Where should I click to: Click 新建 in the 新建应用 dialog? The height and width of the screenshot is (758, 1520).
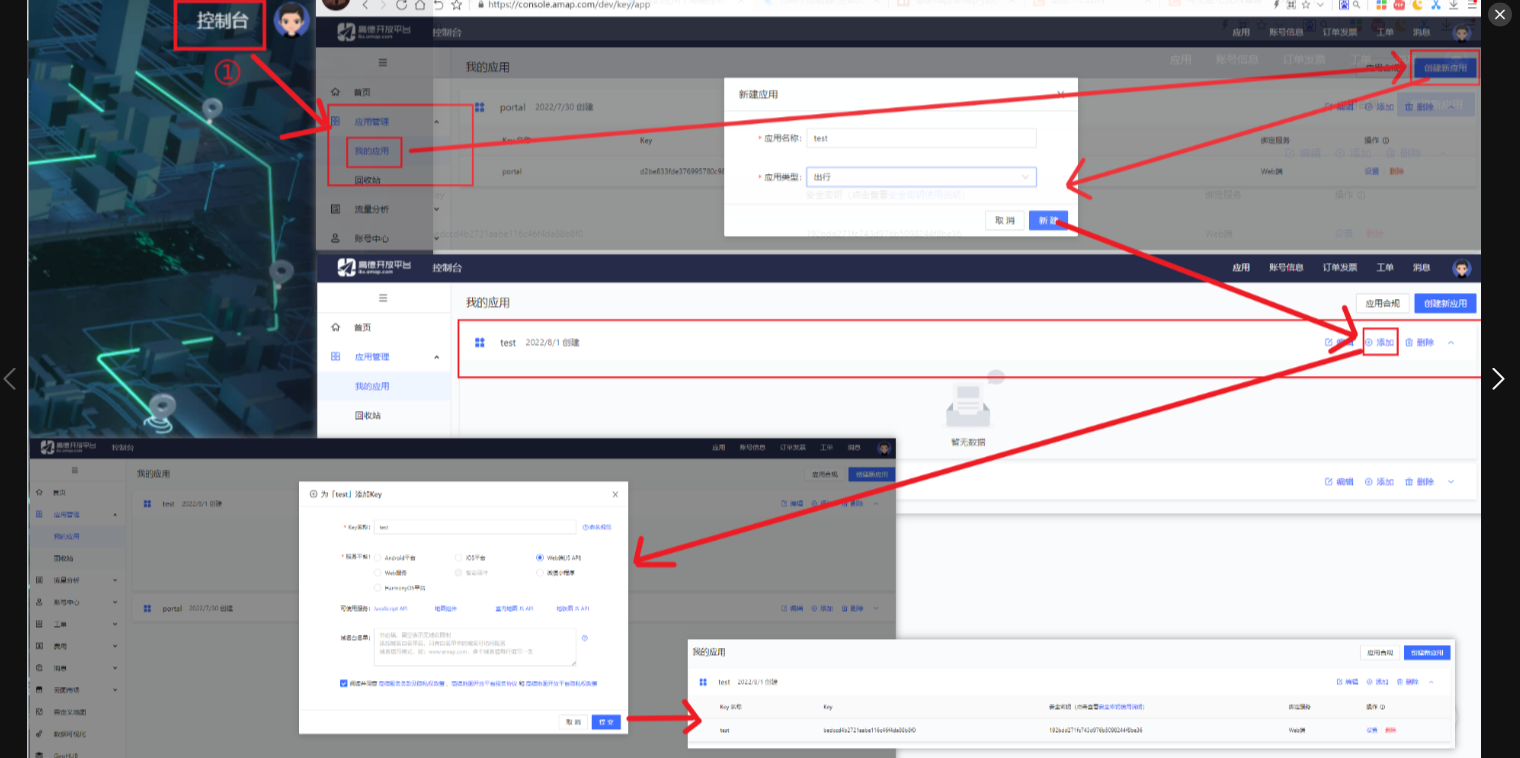1048,220
